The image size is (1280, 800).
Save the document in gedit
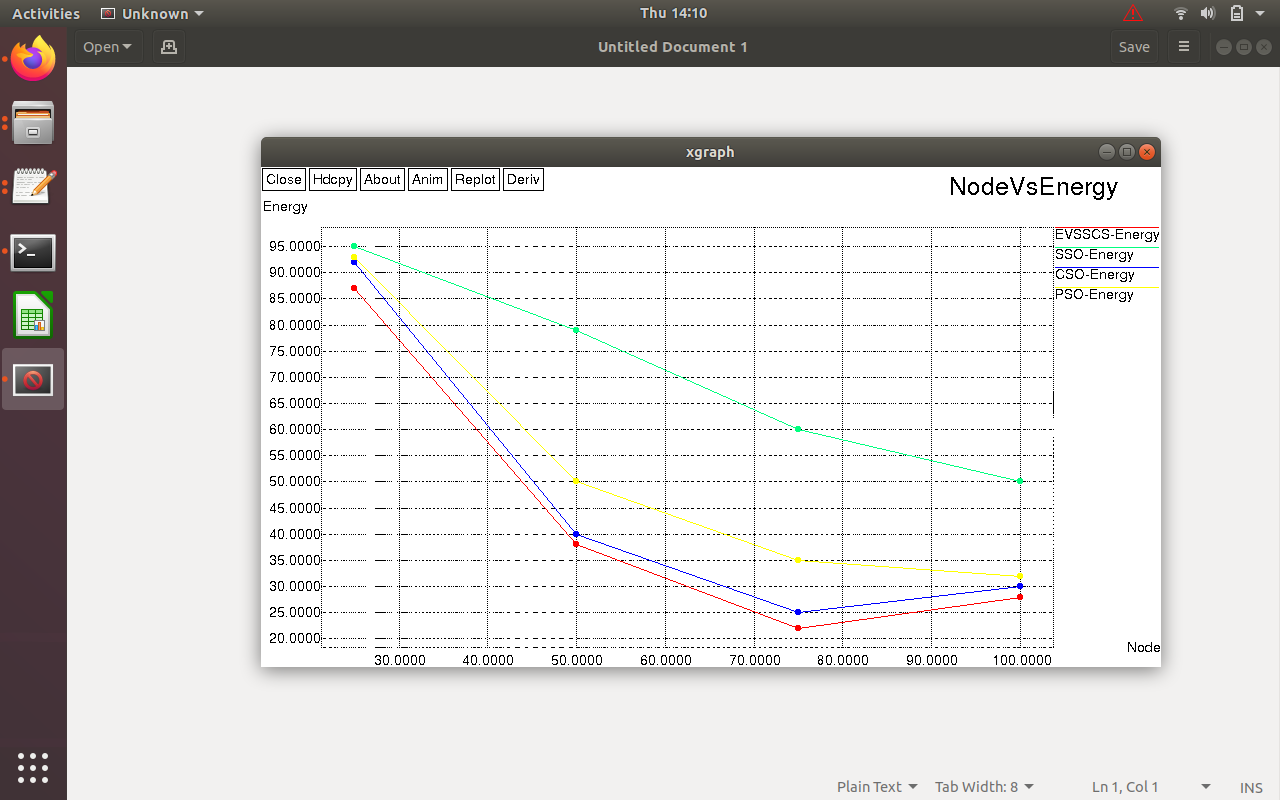click(1134, 46)
